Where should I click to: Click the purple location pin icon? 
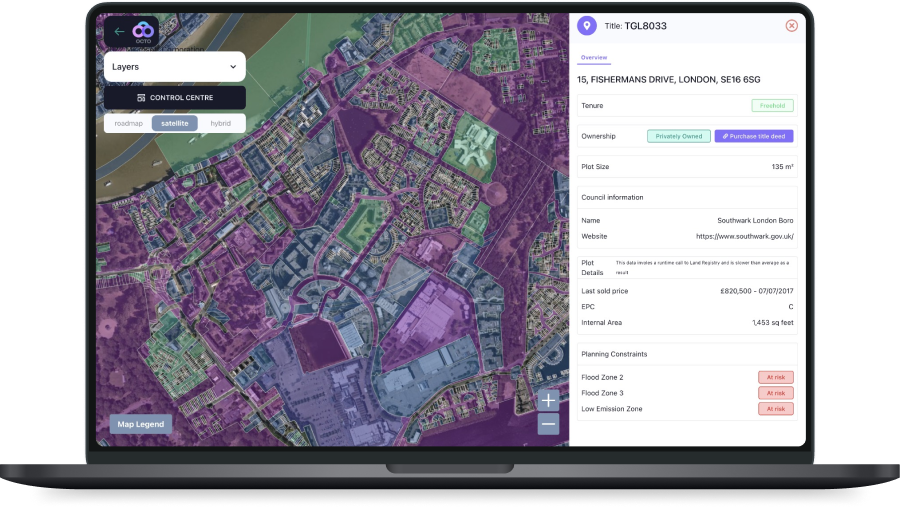(587, 26)
